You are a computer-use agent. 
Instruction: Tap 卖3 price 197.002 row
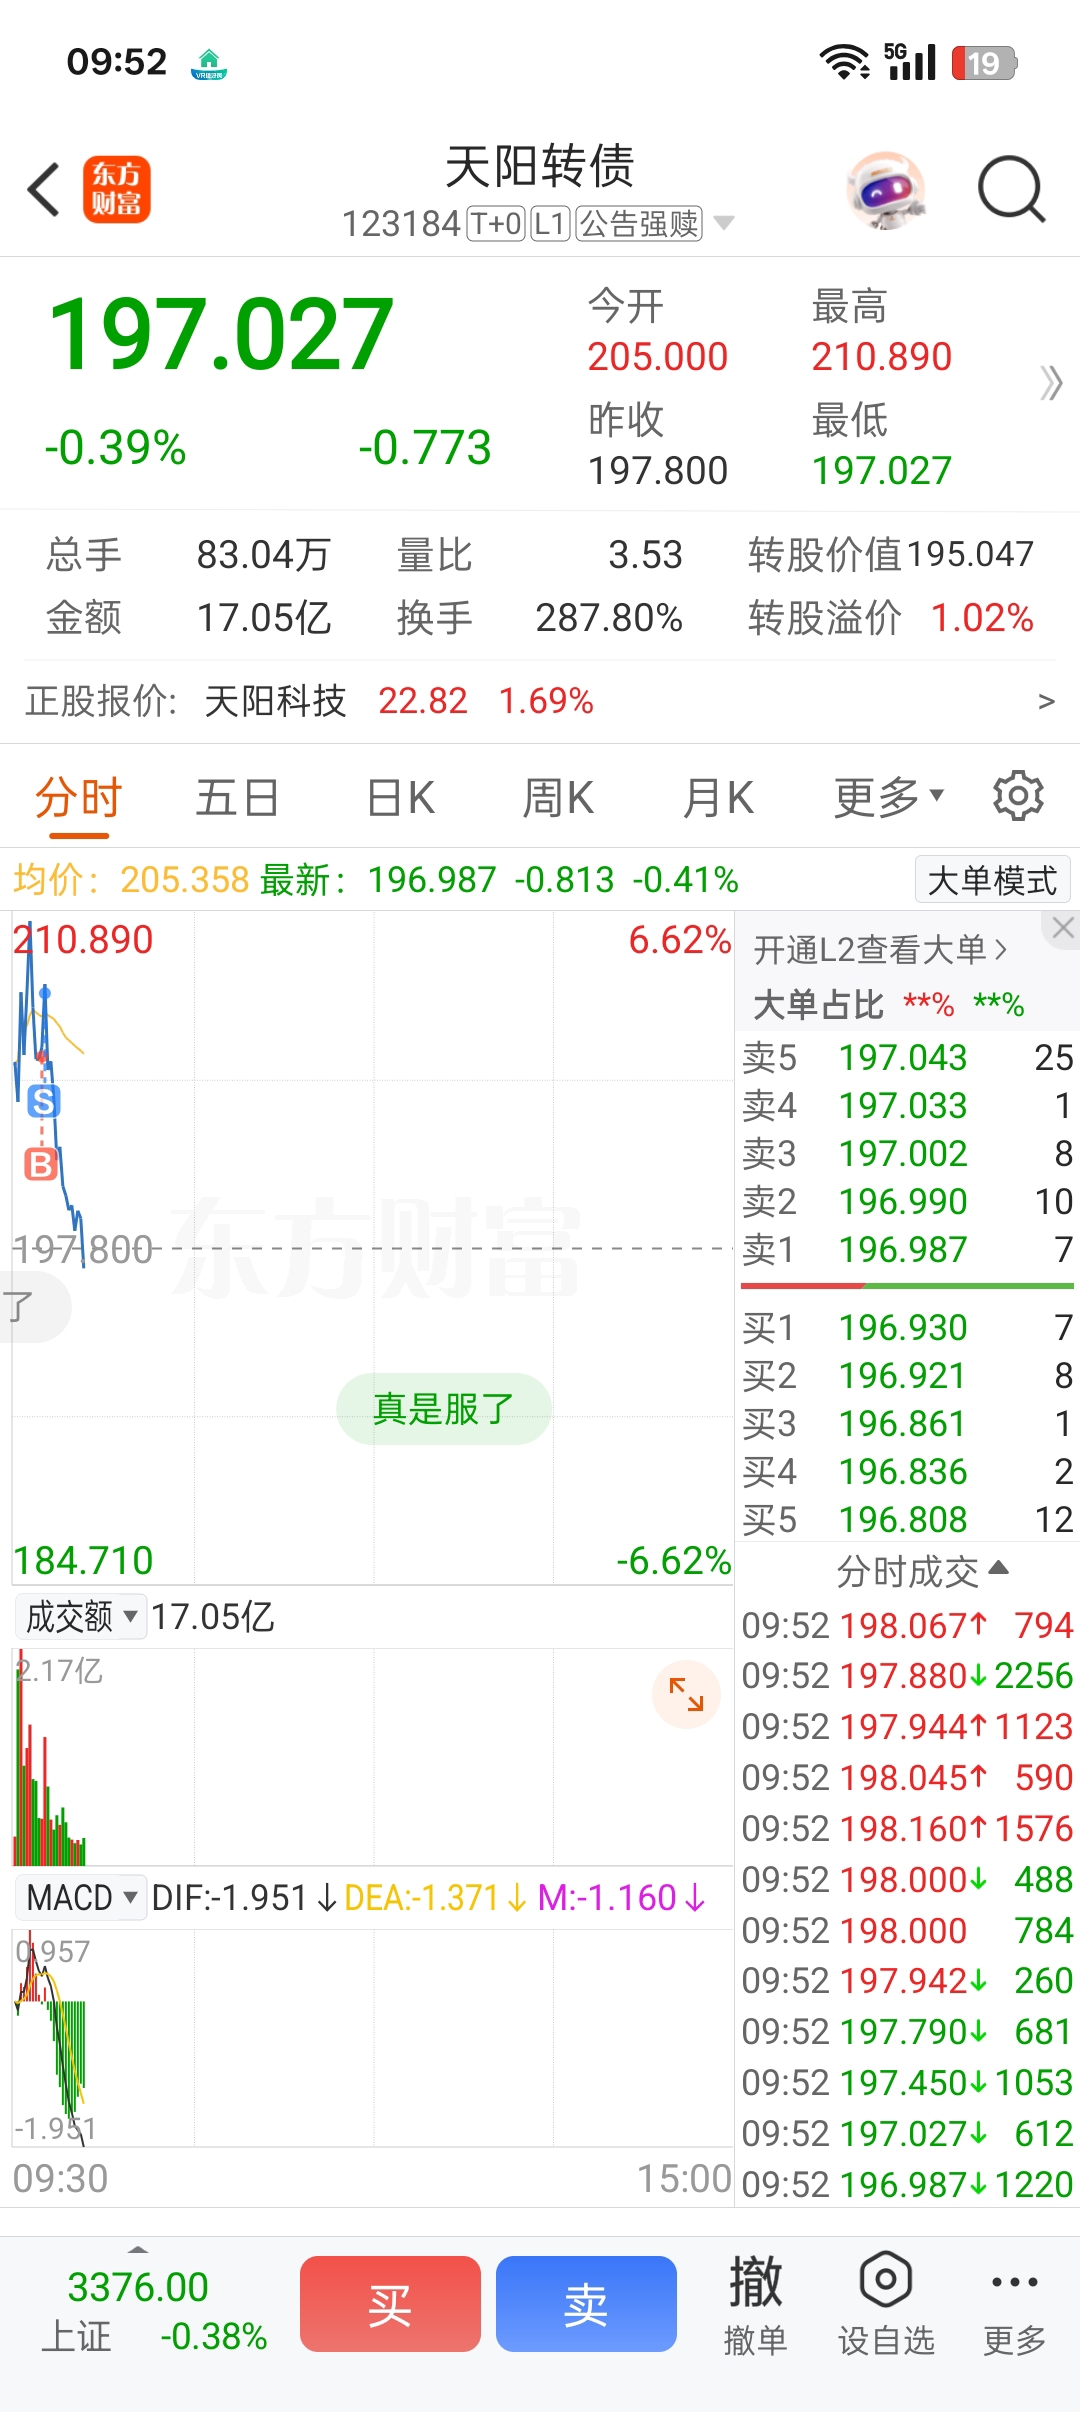[x=907, y=1153]
